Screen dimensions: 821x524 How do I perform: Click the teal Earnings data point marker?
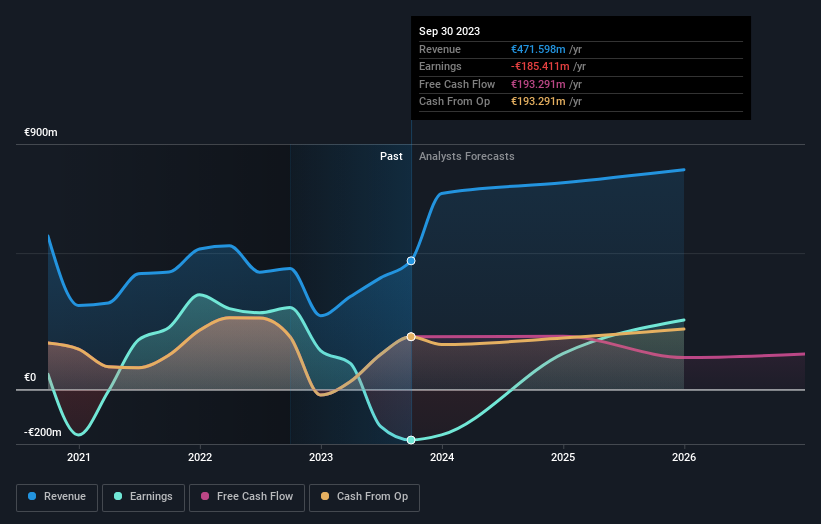[x=411, y=440]
